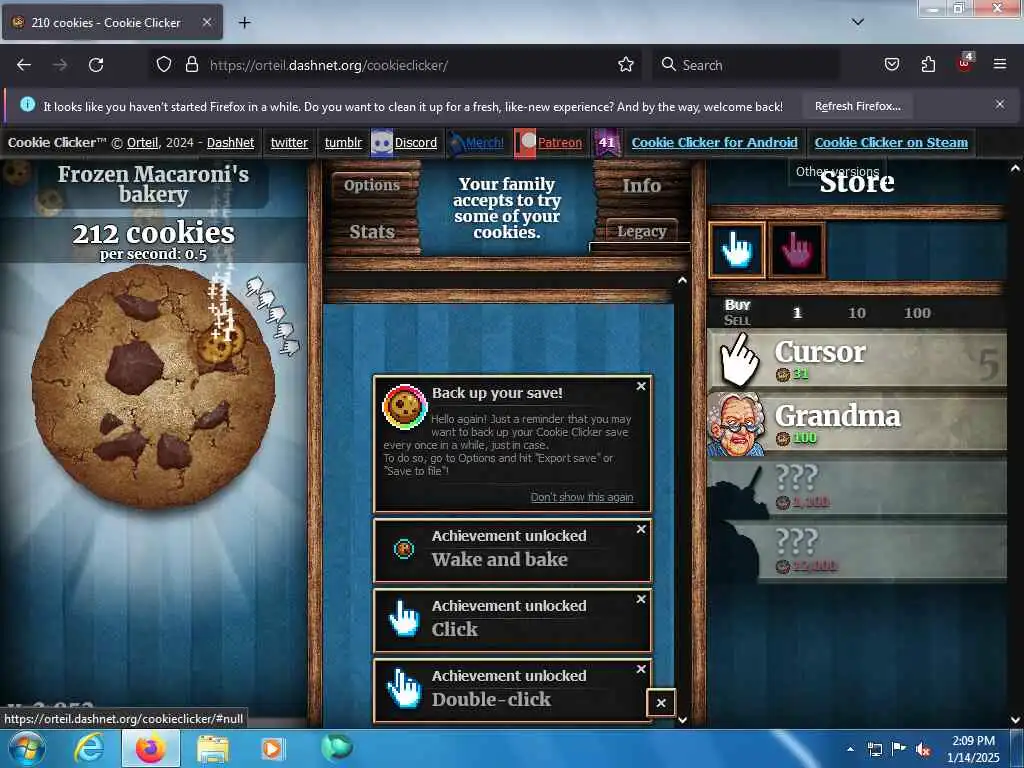
Task: Bookmark this page with the star
Action: pos(626,65)
